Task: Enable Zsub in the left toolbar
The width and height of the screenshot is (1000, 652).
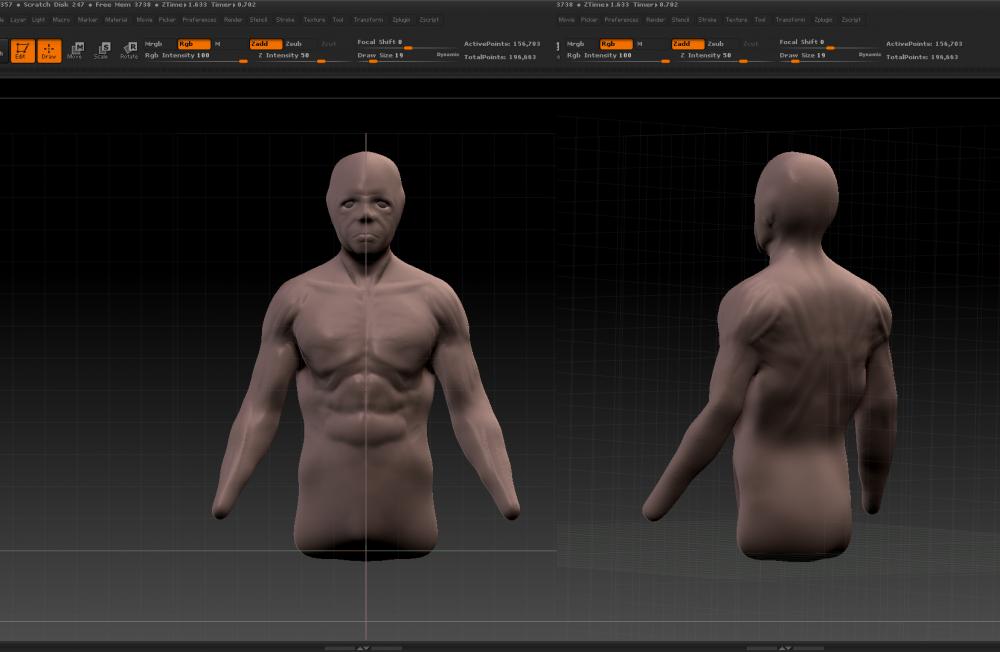Action: [x=294, y=44]
